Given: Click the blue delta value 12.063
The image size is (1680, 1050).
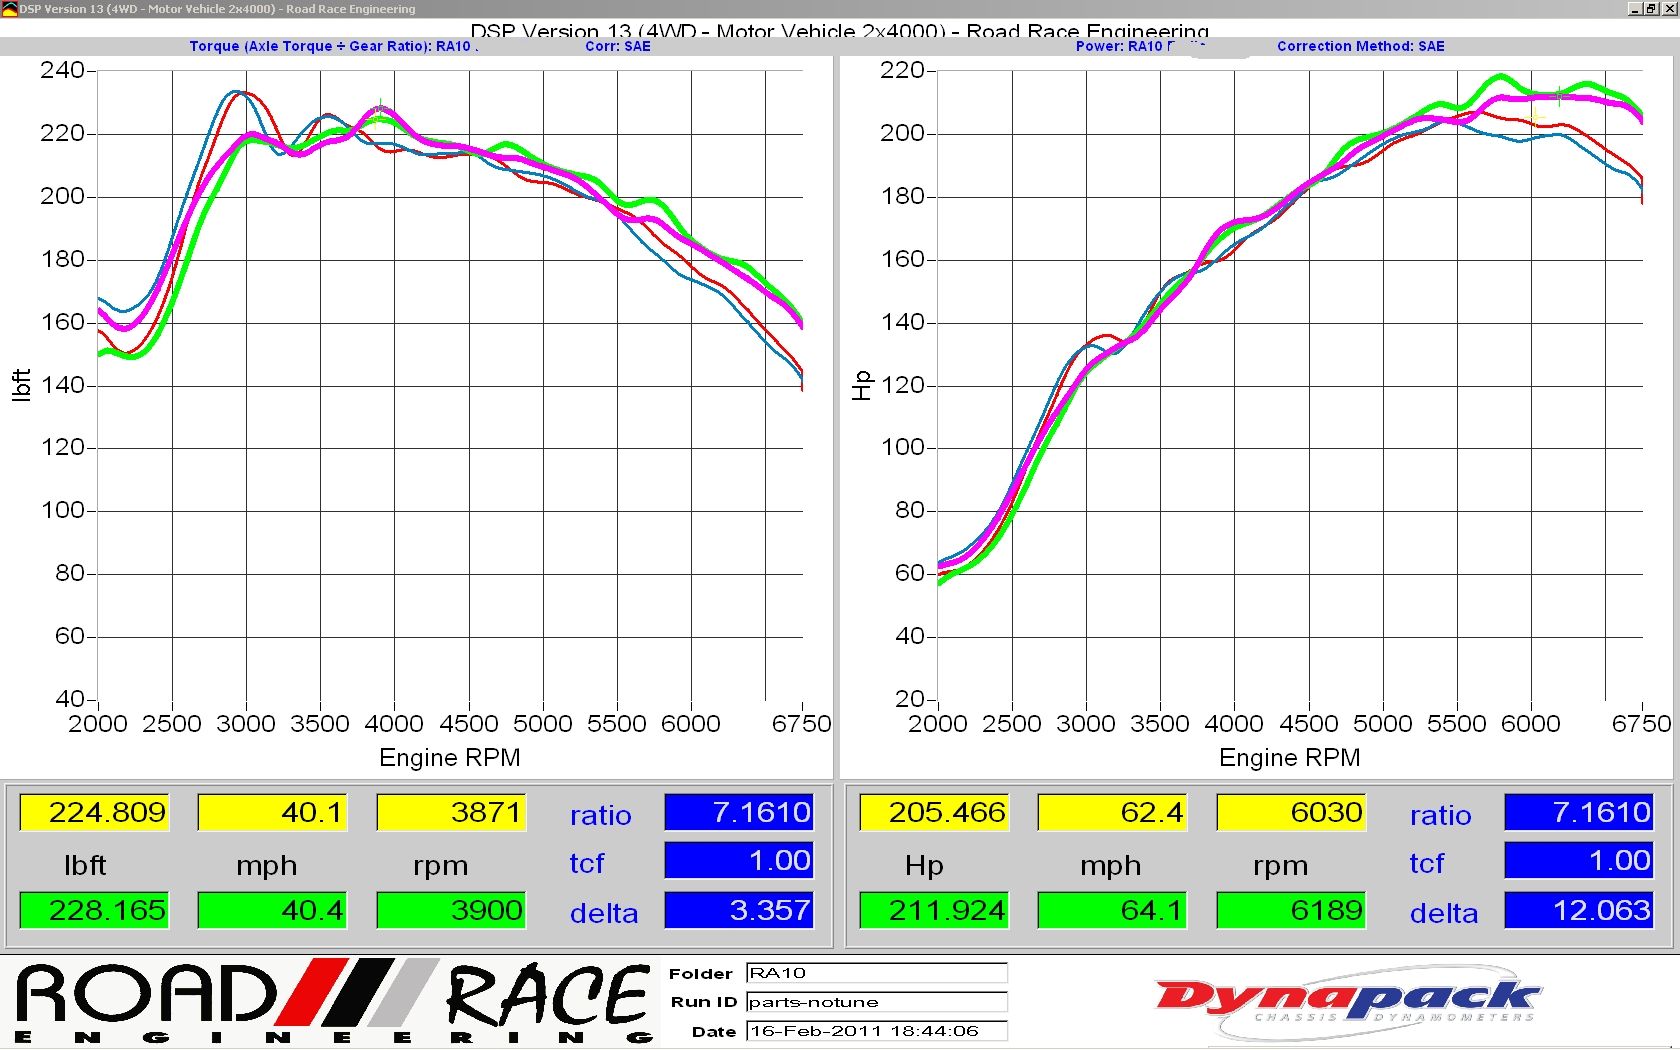Looking at the screenshot, I should [1578, 910].
